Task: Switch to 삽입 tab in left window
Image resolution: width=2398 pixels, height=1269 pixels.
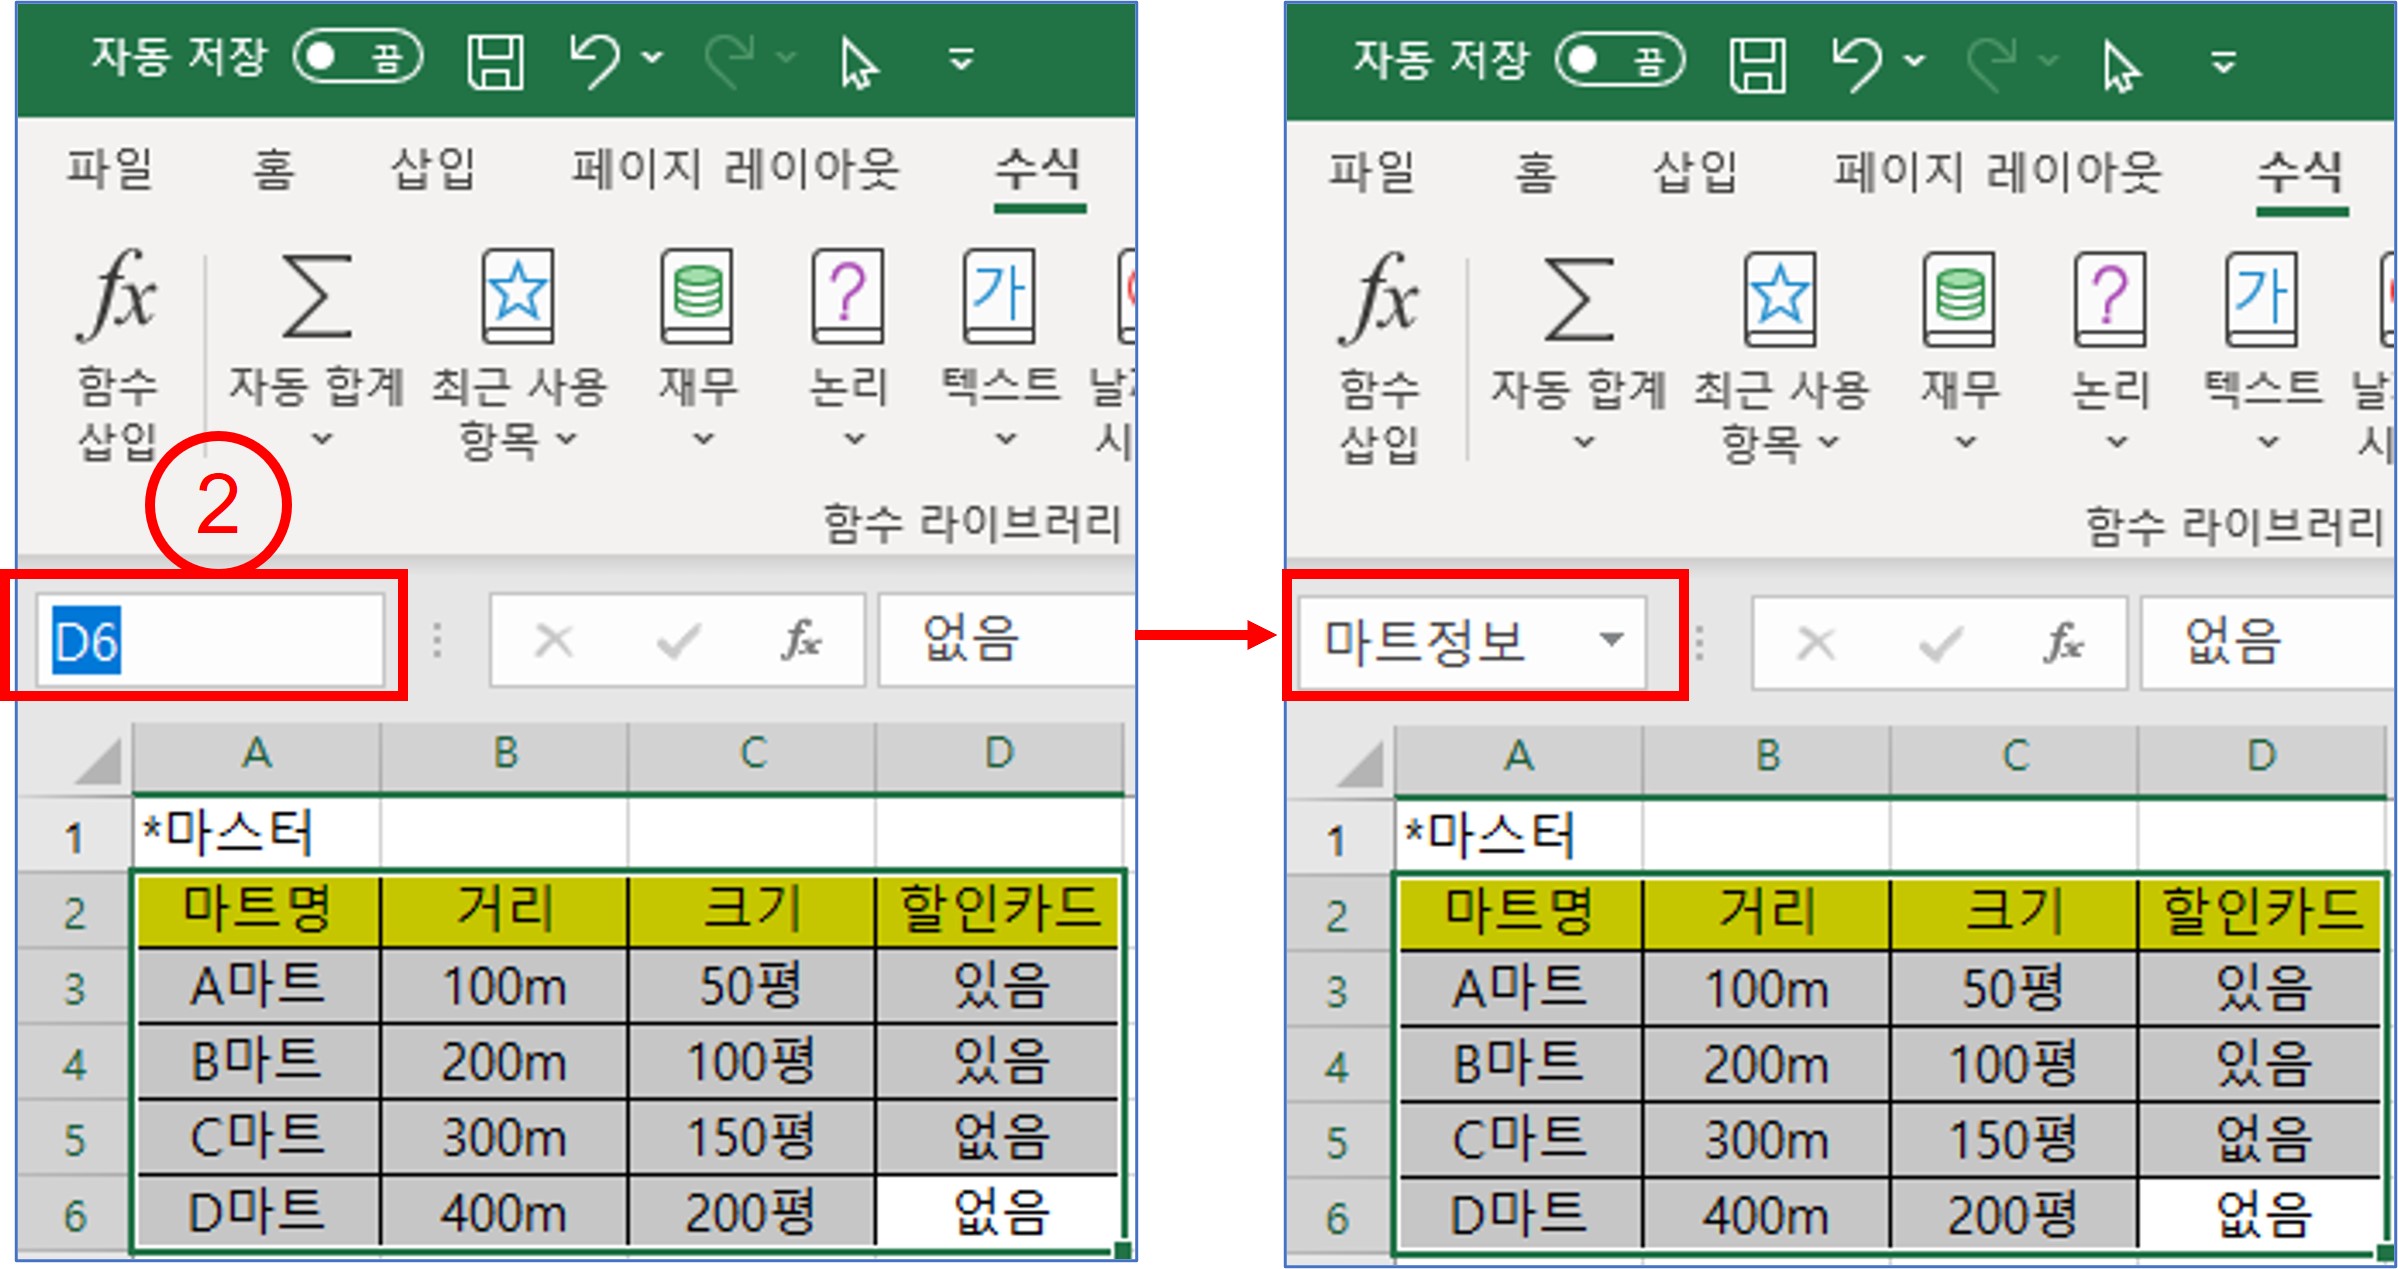Action: (x=432, y=168)
